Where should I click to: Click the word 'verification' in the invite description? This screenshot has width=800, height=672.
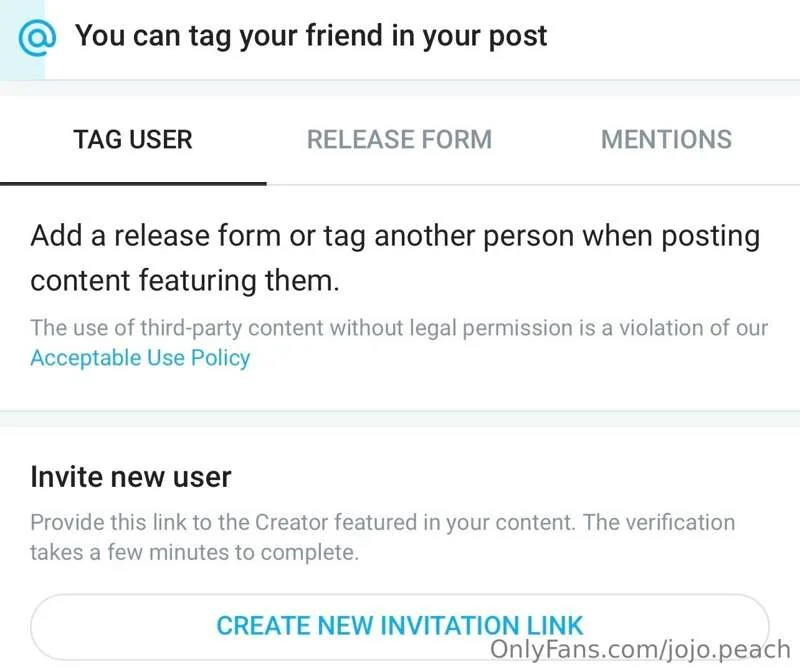tap(672, 522)
